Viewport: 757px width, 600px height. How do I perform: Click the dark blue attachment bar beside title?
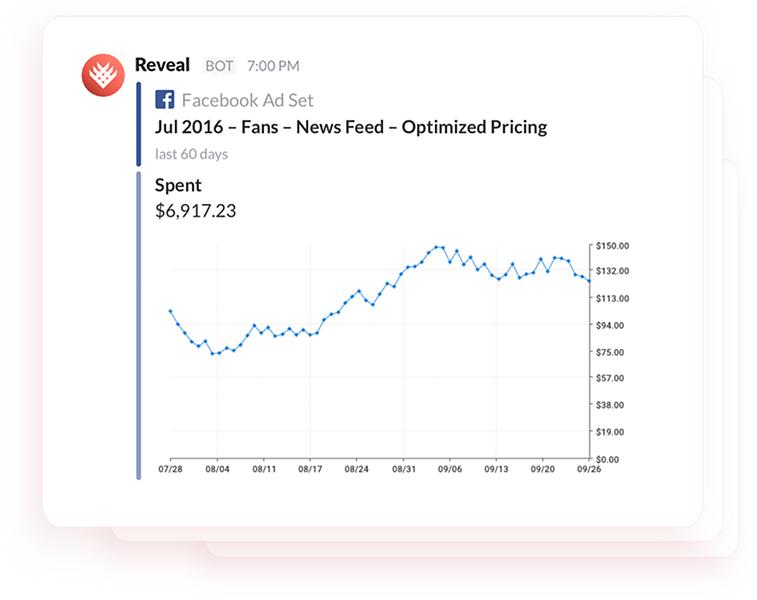[x=139, y=124]
